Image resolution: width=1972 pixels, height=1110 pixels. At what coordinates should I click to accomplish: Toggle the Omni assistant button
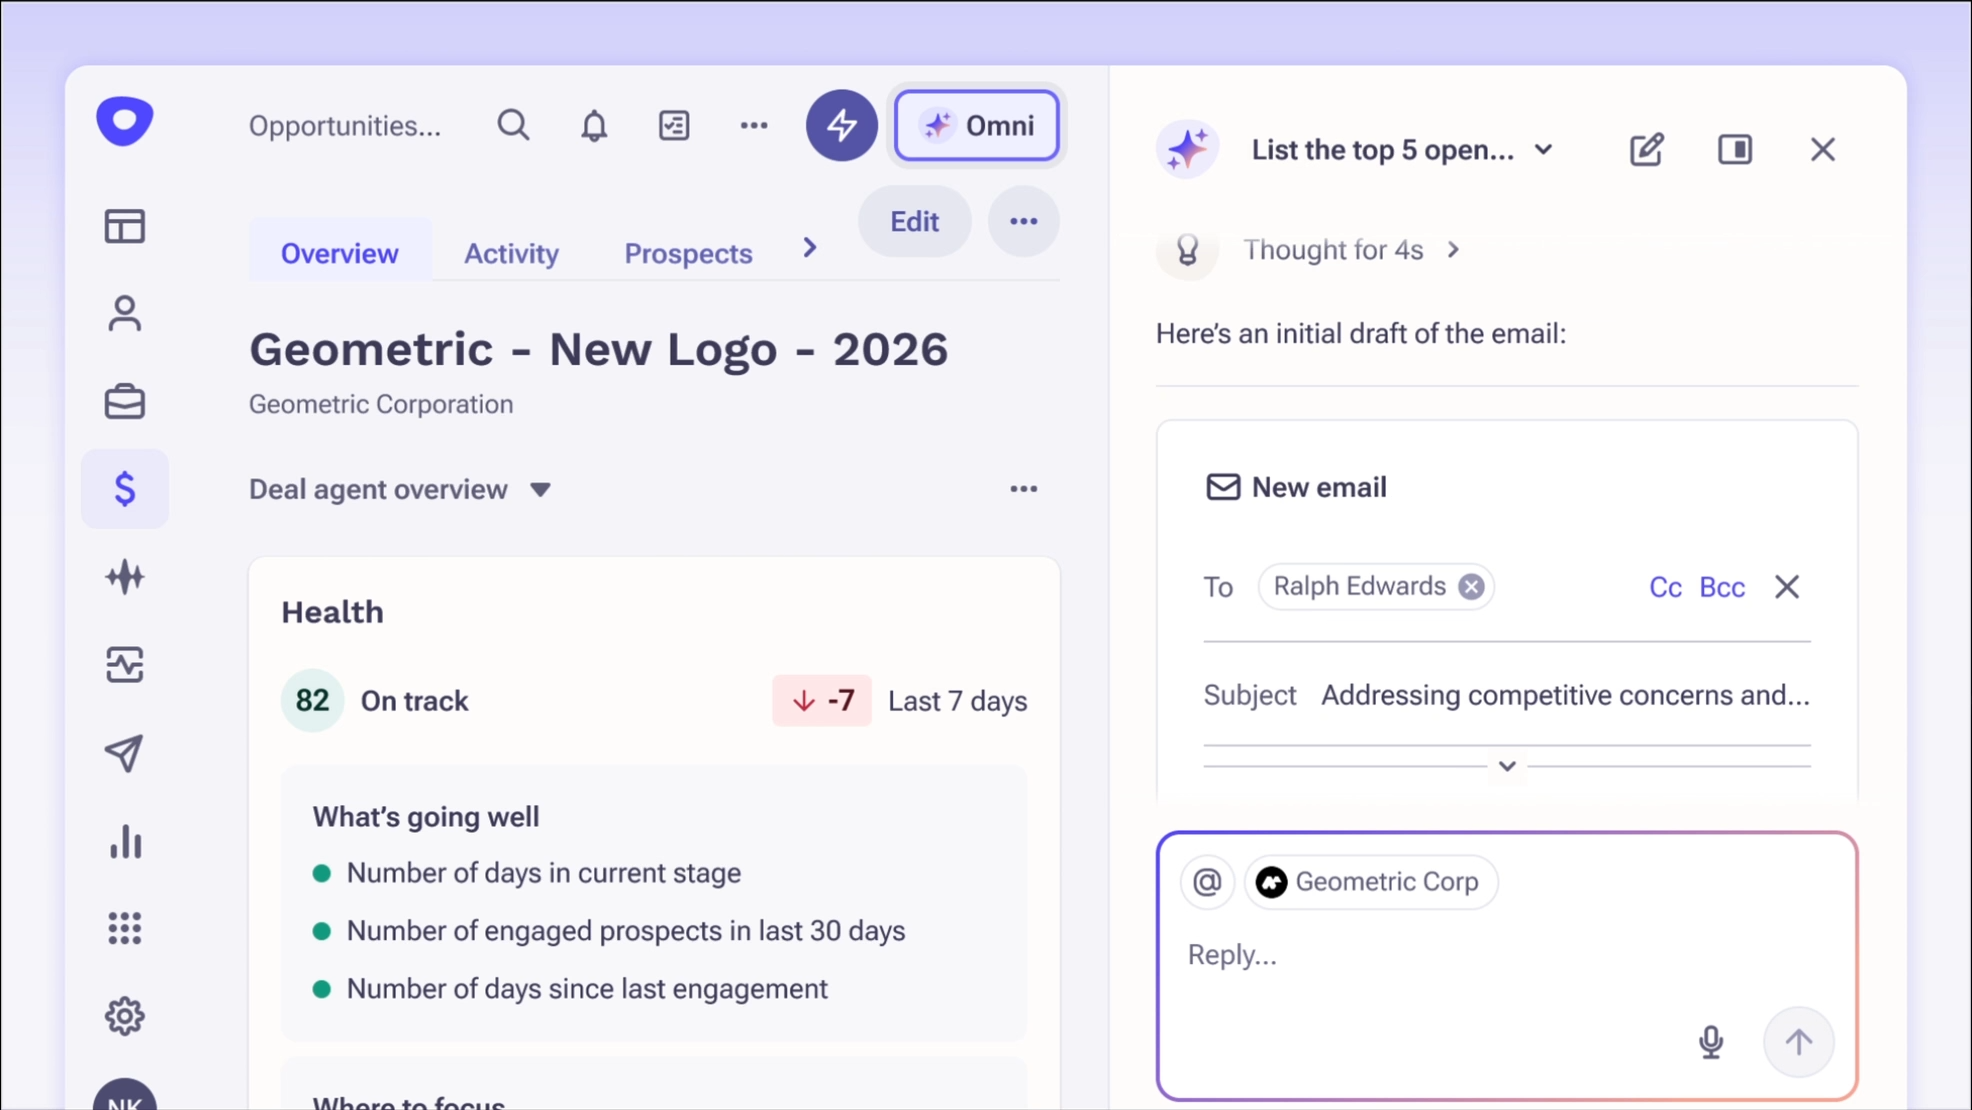click(x=977, y=126)
